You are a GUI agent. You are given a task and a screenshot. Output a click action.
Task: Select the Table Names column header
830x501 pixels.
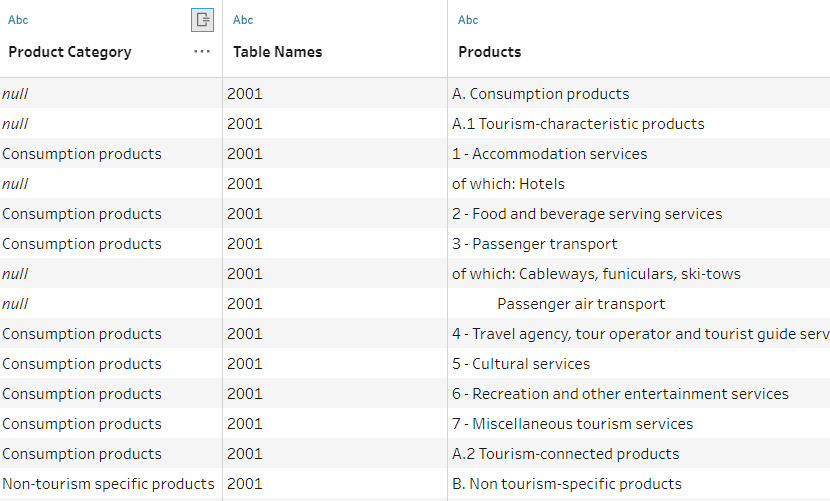point(278,52)
